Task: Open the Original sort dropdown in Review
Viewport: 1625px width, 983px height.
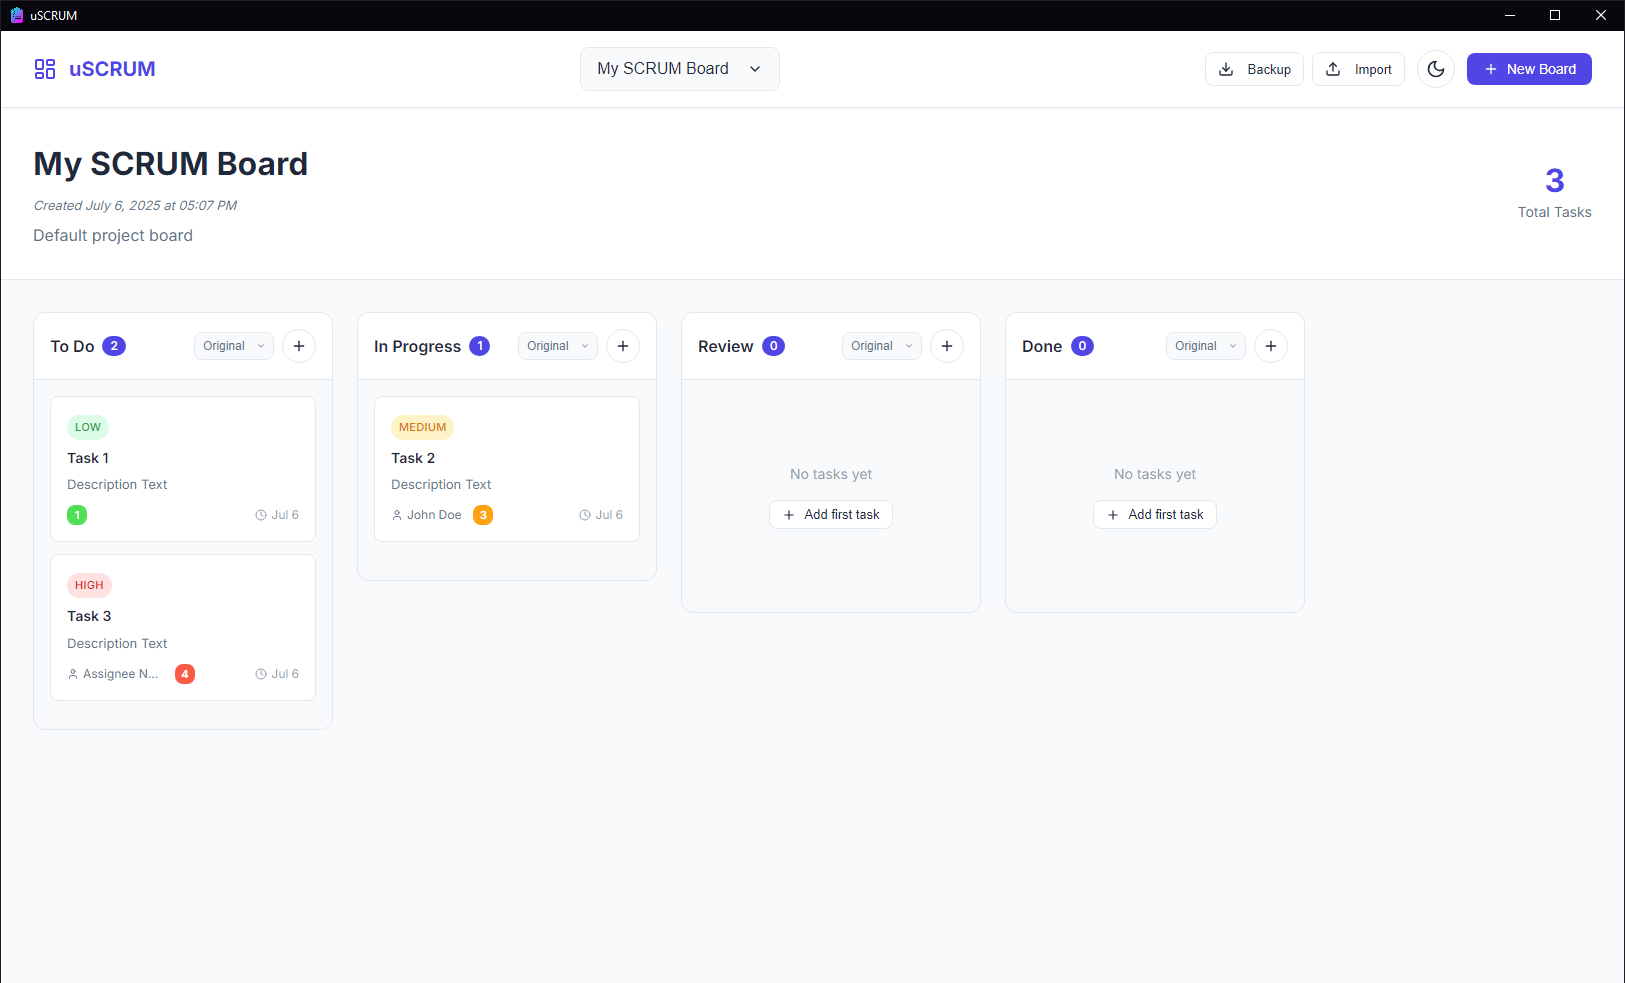Action: [882, 346]
